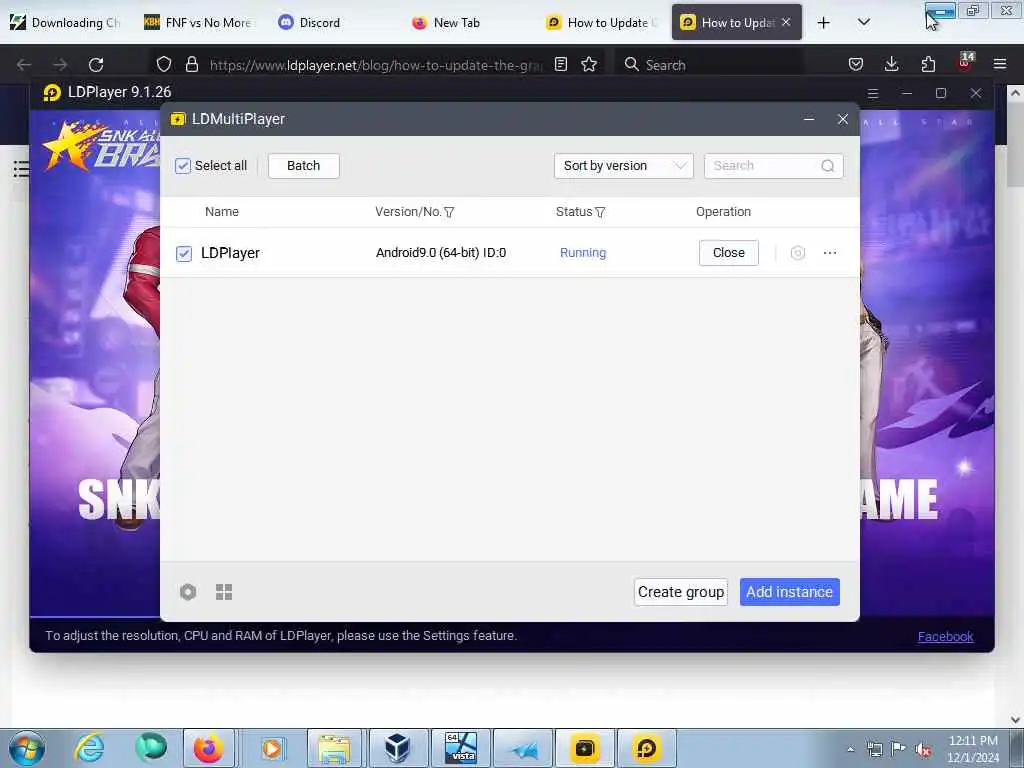Image resolution: width=1024 pixels, height=768 pixels.
Task: Launch Internet Explorer from taskbar
Action: coord(89,748)
